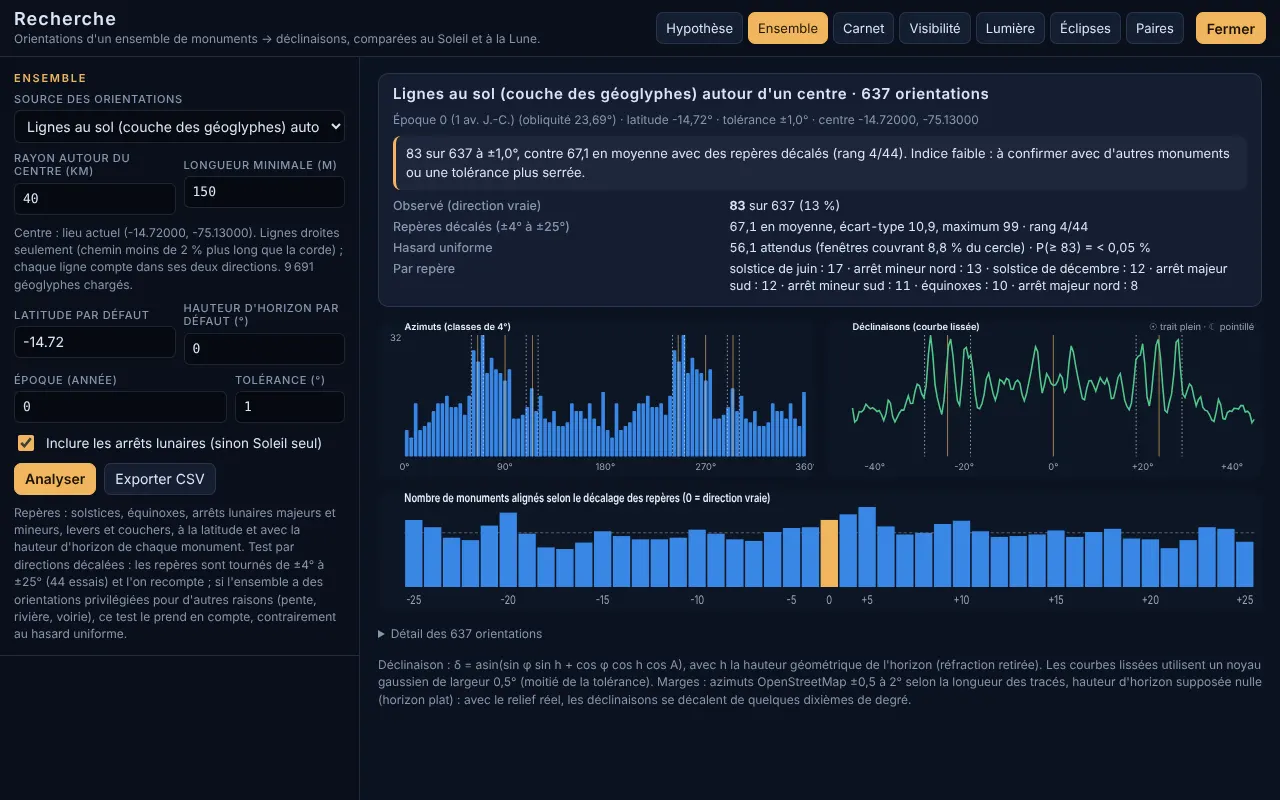
Task: Select the Ensemble tab
Action: click(x=788, y=28)
